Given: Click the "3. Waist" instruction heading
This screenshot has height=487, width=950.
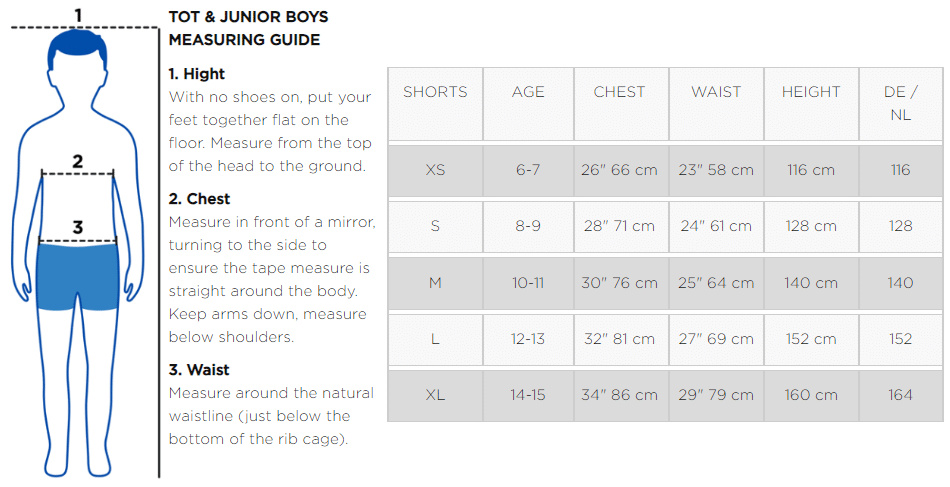Looking at the screenshot, I should point(199,370).
